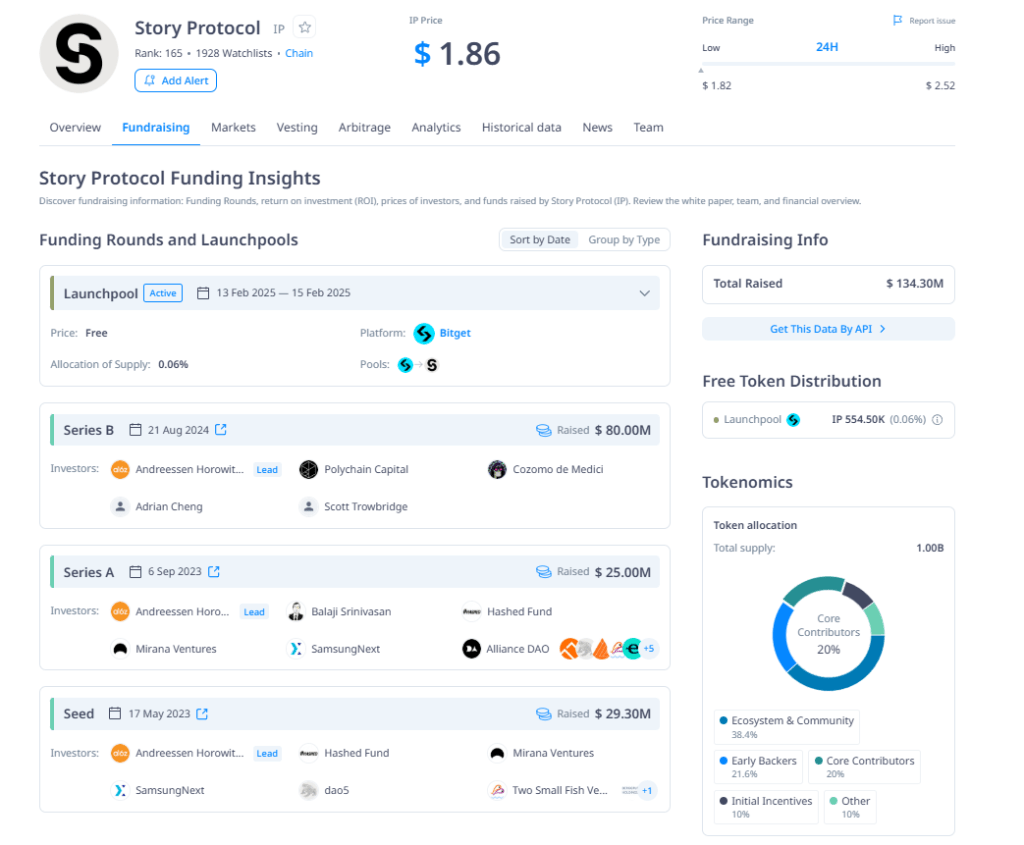Click the Report issue flag icon

[x=899, y=20]
